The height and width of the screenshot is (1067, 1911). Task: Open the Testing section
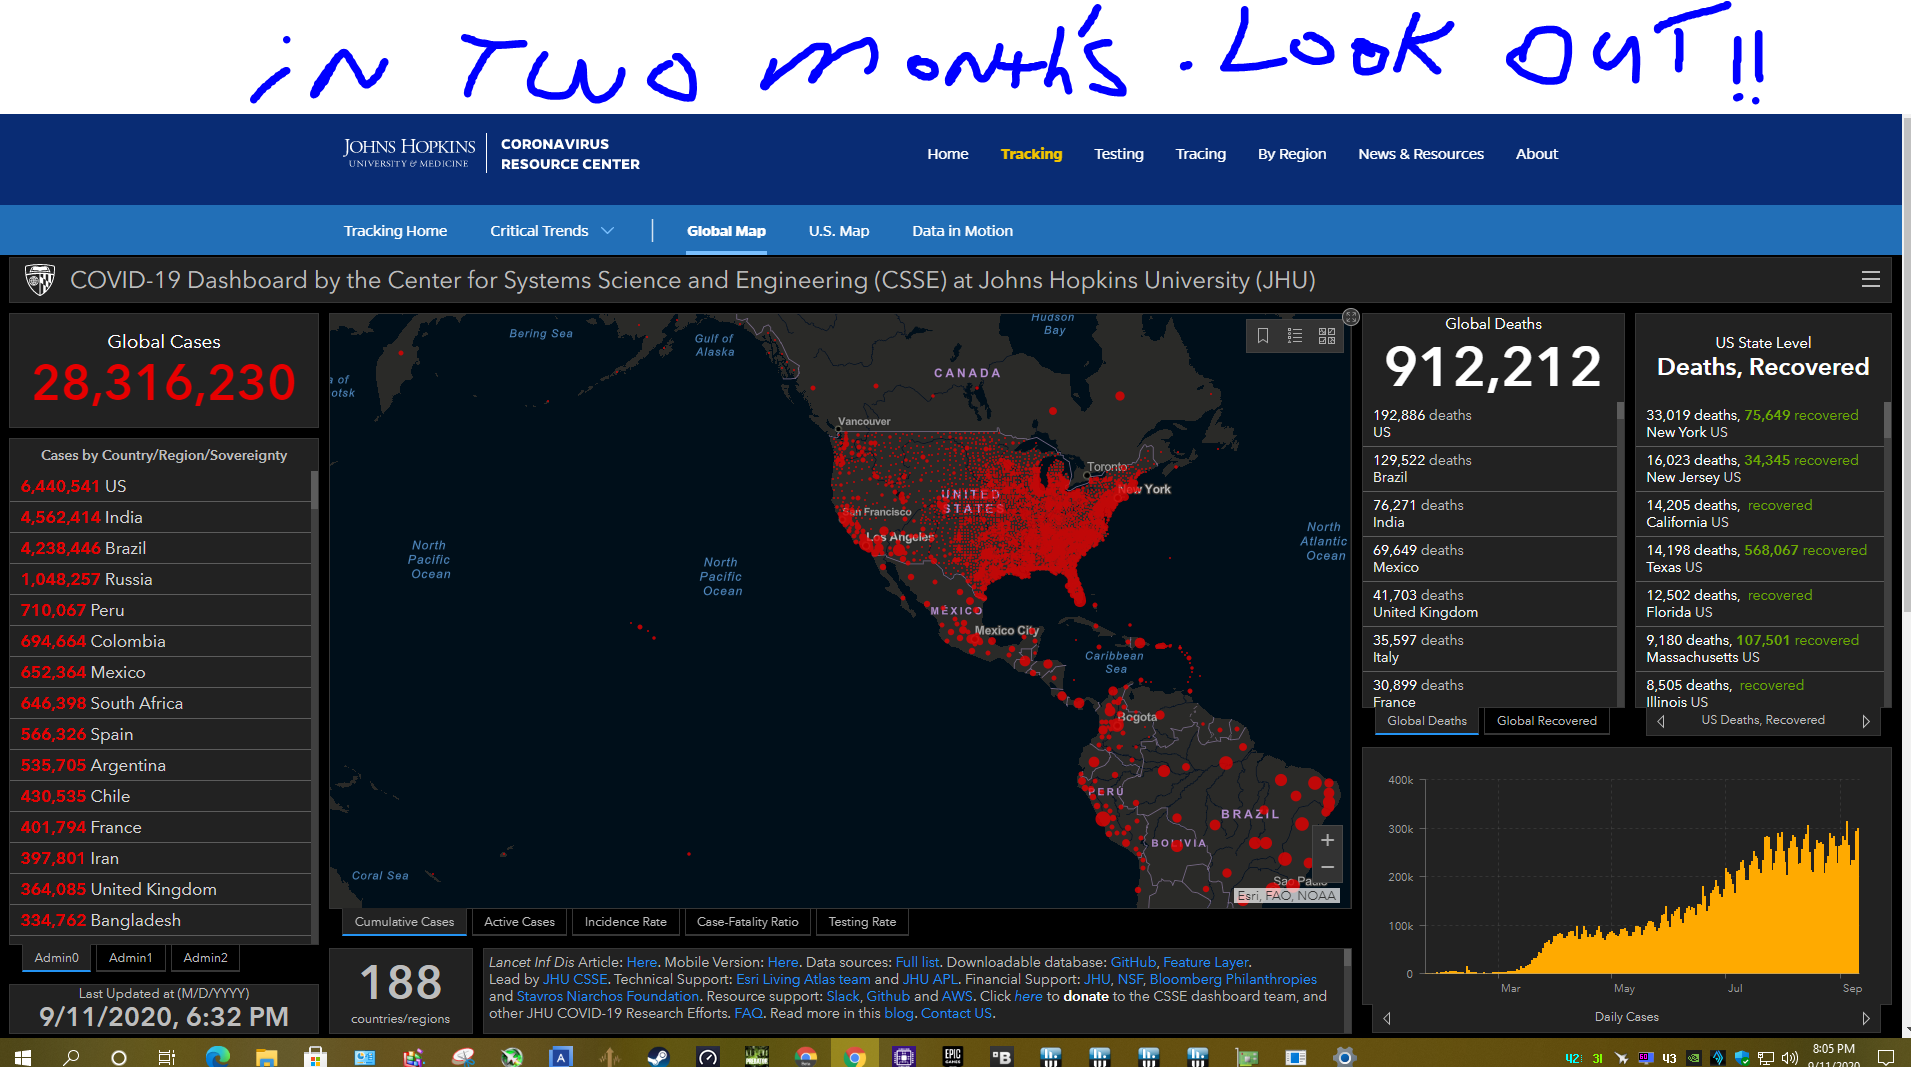point(1118,154)
